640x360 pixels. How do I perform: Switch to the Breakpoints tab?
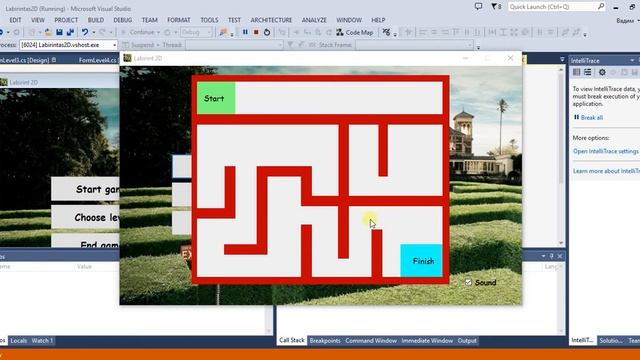pyautogui.click(x=325, y=340)
